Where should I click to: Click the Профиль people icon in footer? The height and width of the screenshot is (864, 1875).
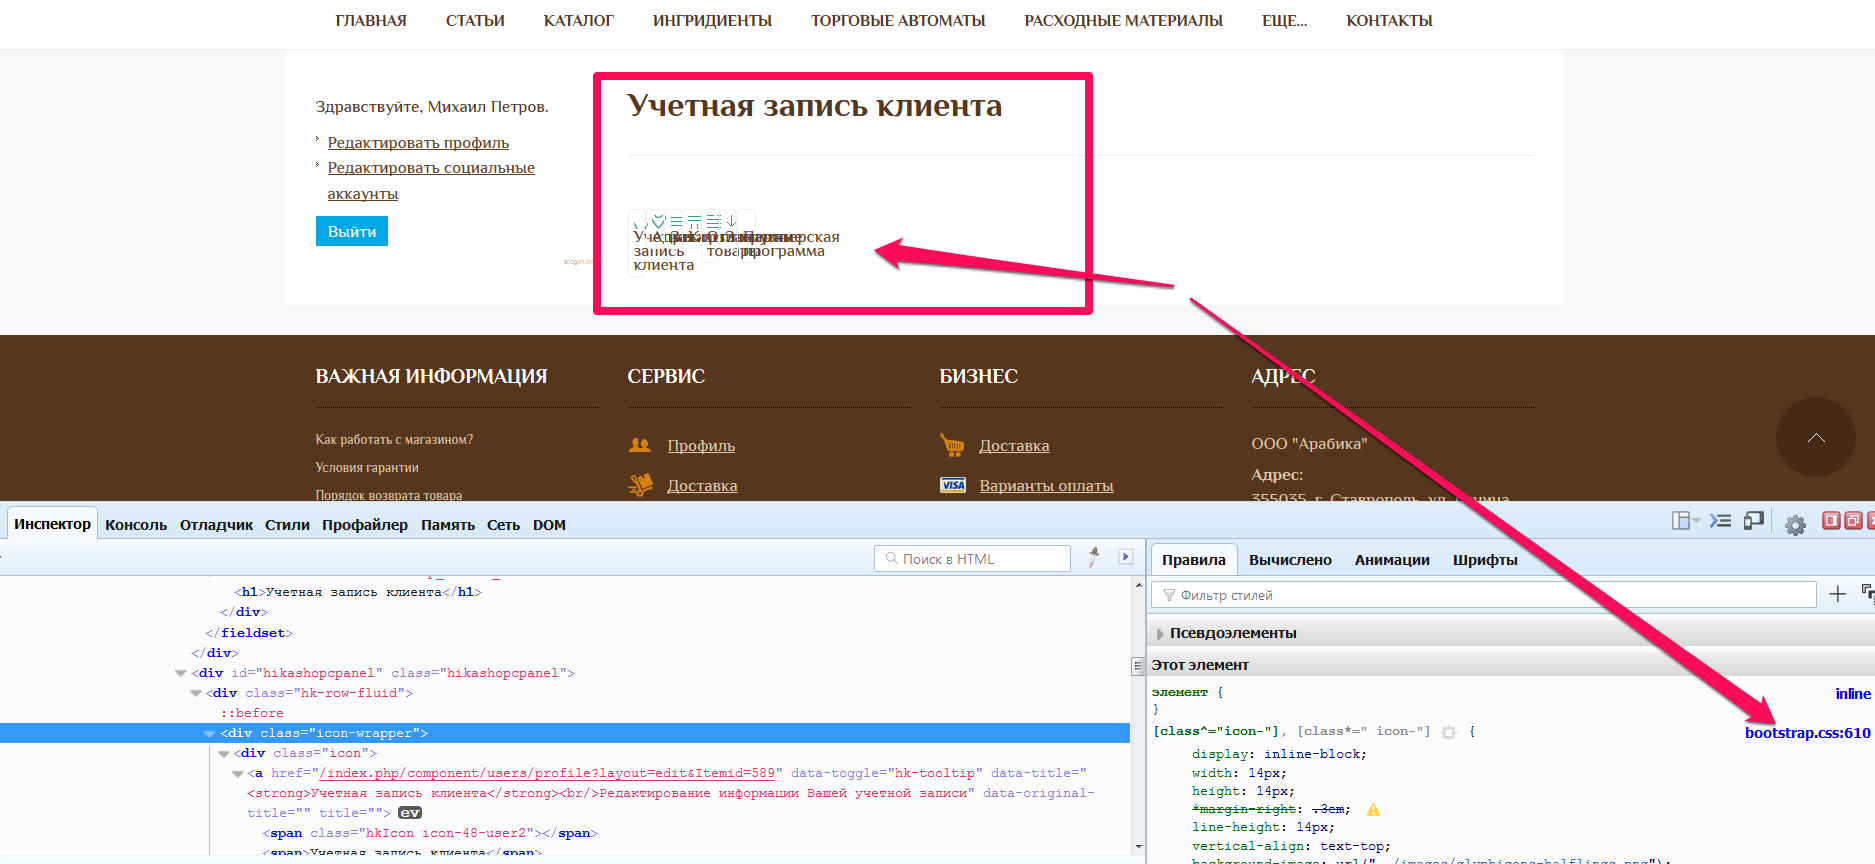pyautogui.click(x=640, y=445)
